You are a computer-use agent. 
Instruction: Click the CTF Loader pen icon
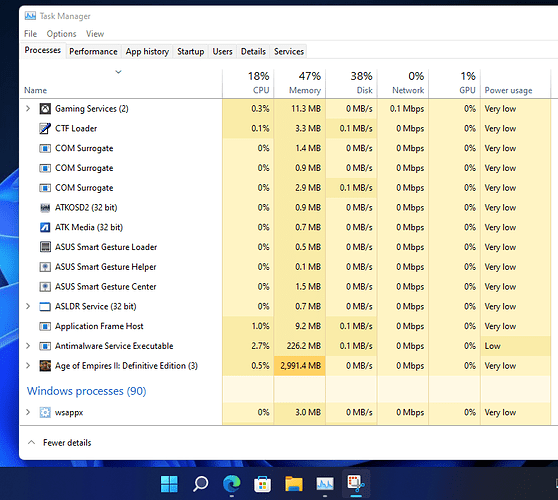[x=45, y=128]
